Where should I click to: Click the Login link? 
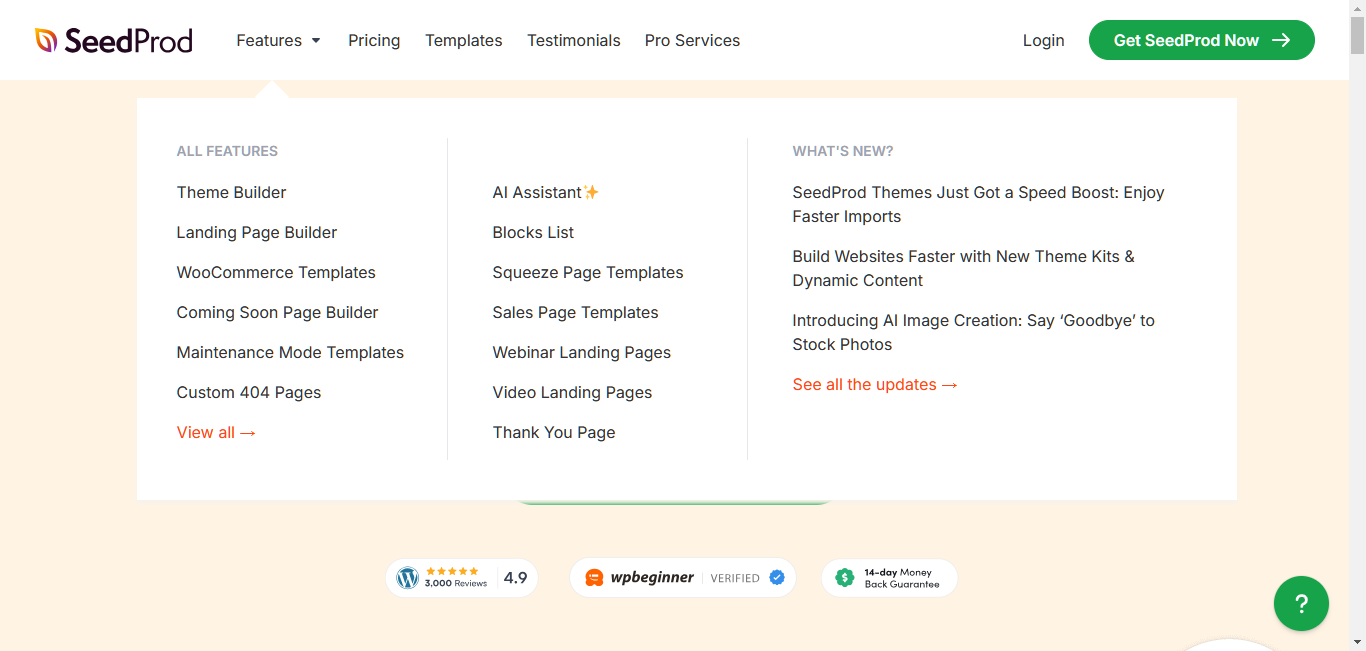(1043, 40)
